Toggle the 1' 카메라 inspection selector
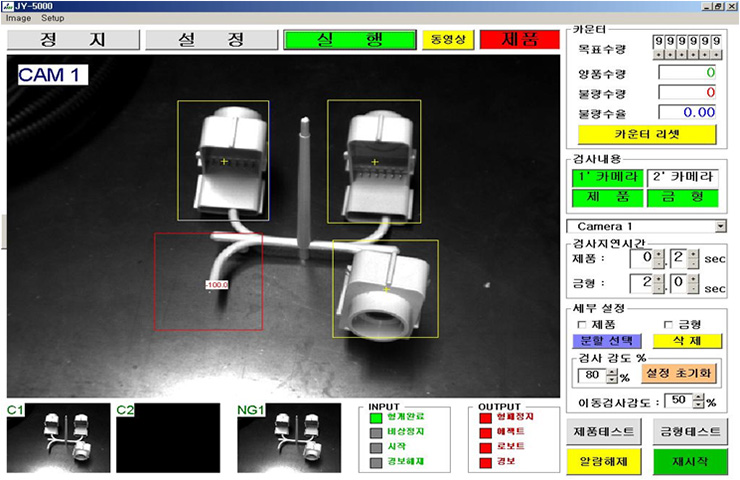The image size is (740, 480). coord(605,177)
